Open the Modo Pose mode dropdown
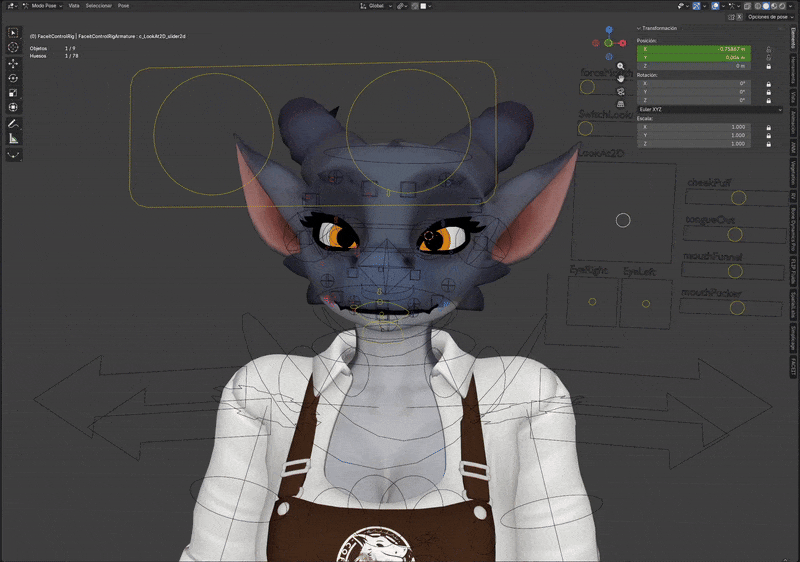 coord(43,6)
